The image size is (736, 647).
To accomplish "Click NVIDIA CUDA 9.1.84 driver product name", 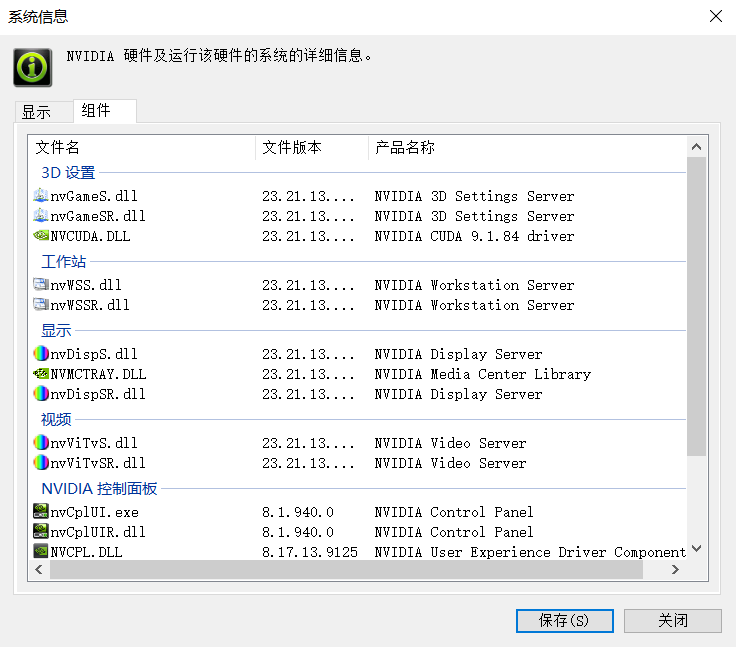I will point(474,236).
